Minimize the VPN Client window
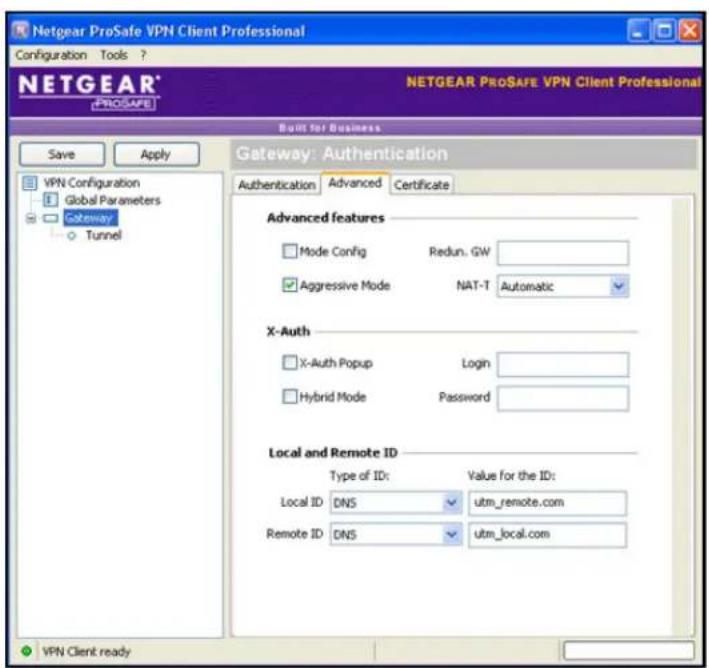This screenshot has height=668, width=709. pyautogui.click(x=638, y=31)
